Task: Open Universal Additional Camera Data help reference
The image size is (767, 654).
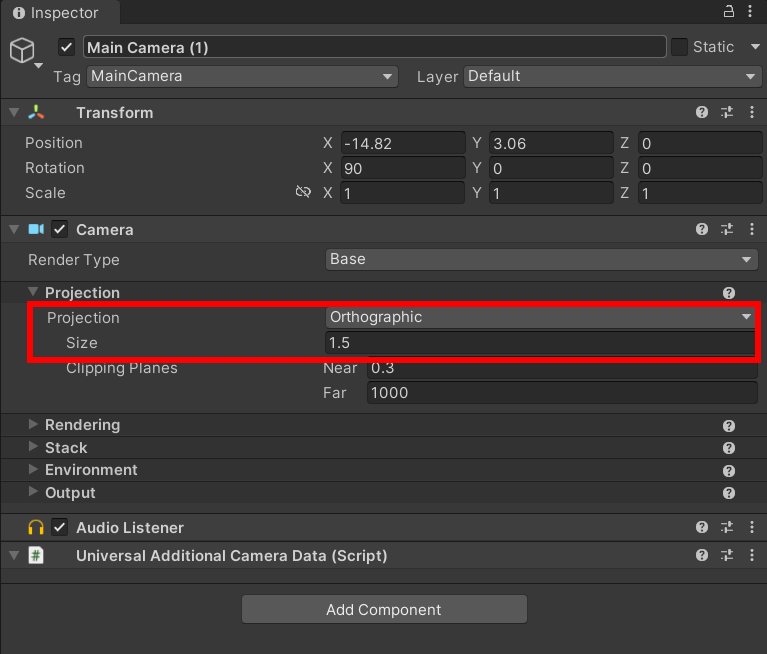Action: [x=702, y=555]
